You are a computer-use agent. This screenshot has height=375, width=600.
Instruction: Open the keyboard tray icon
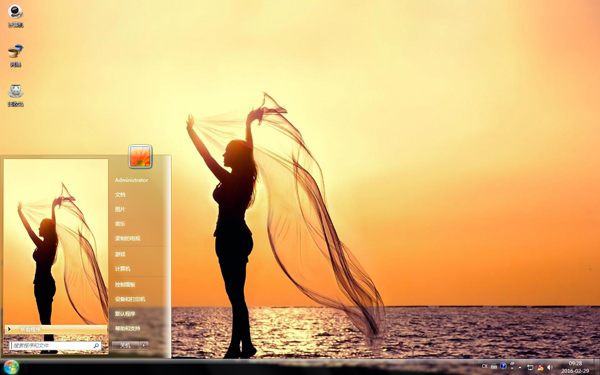point(494,367)
